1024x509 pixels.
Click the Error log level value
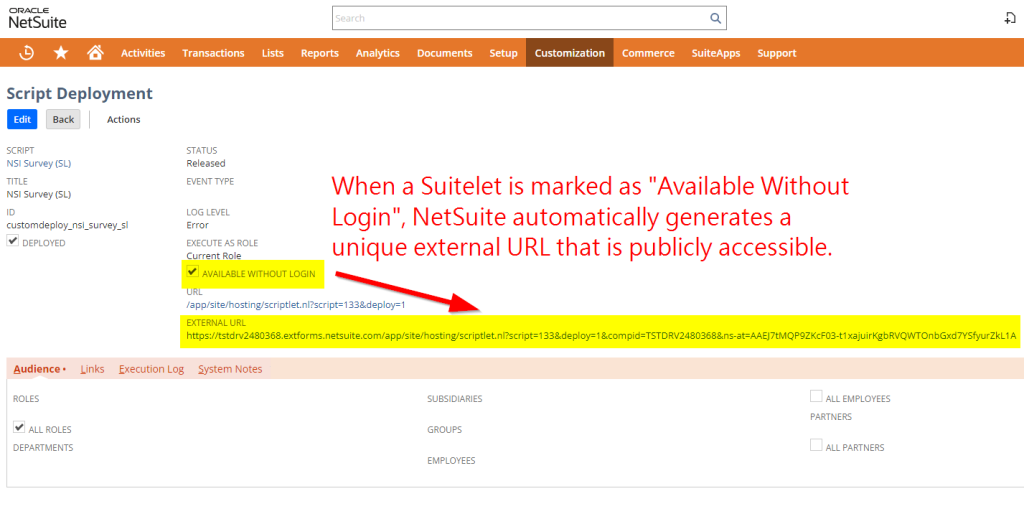197,225
